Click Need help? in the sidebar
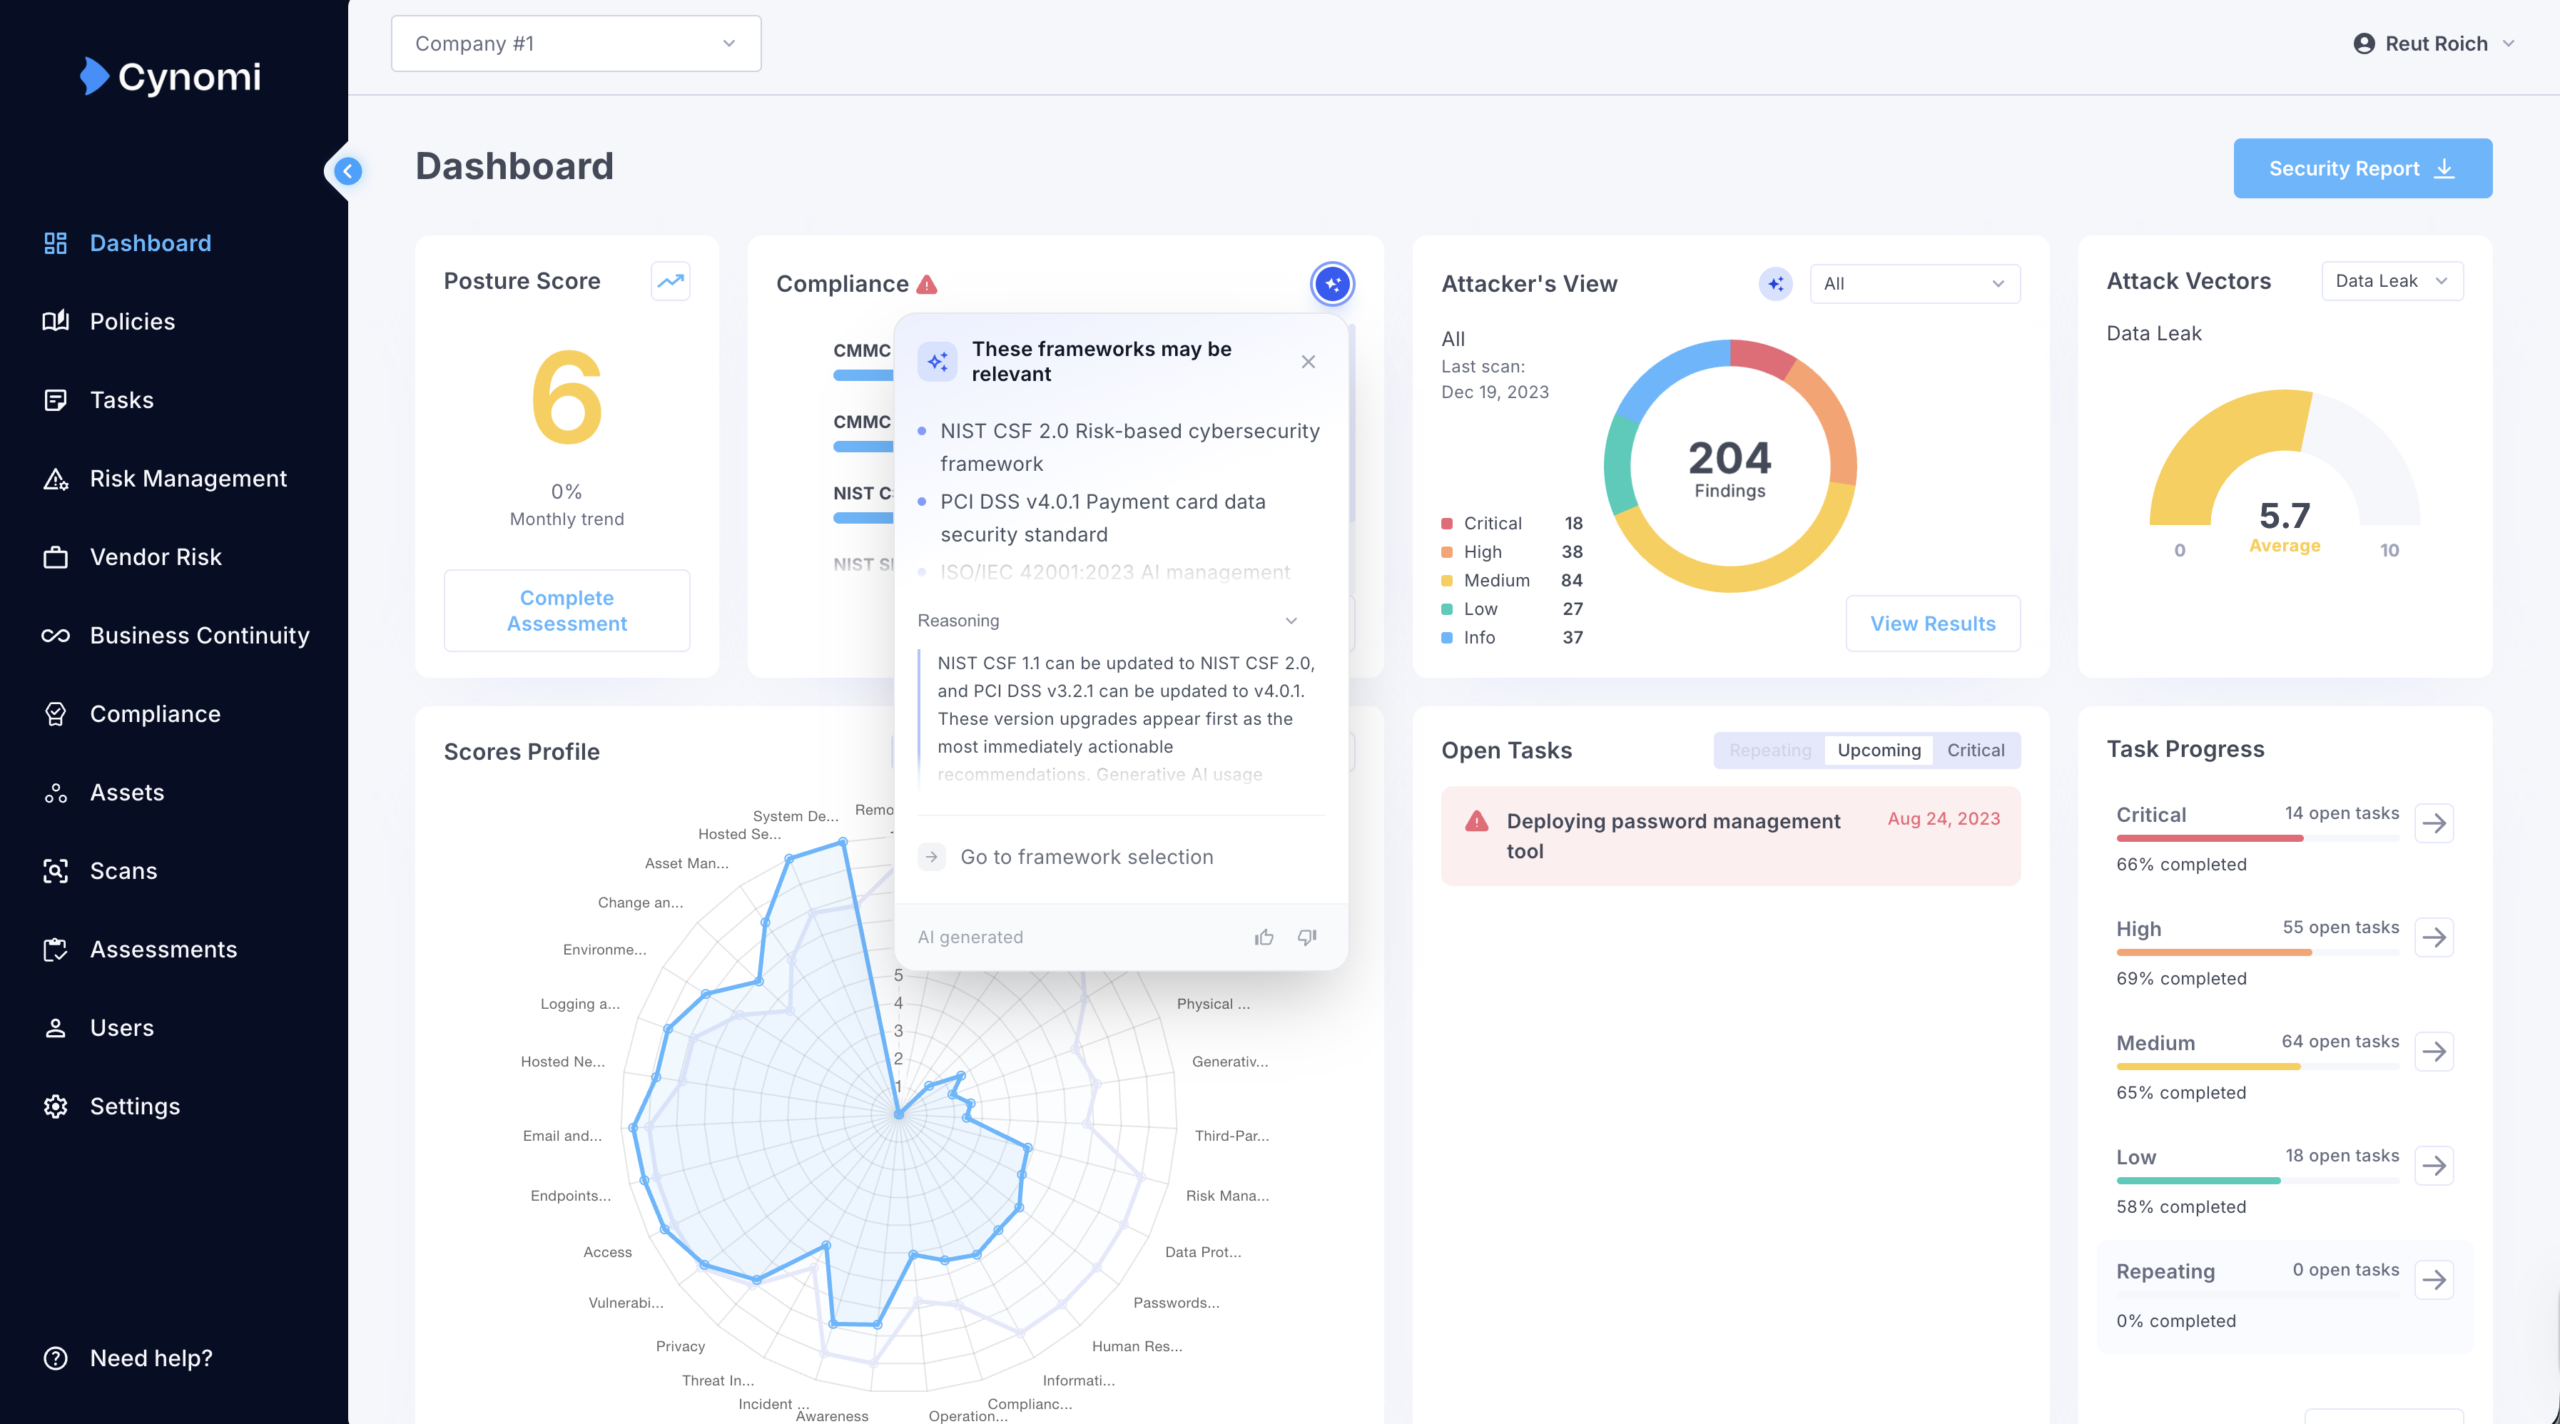This screenshot has width=2560, height=1424. click(151, 1358)
